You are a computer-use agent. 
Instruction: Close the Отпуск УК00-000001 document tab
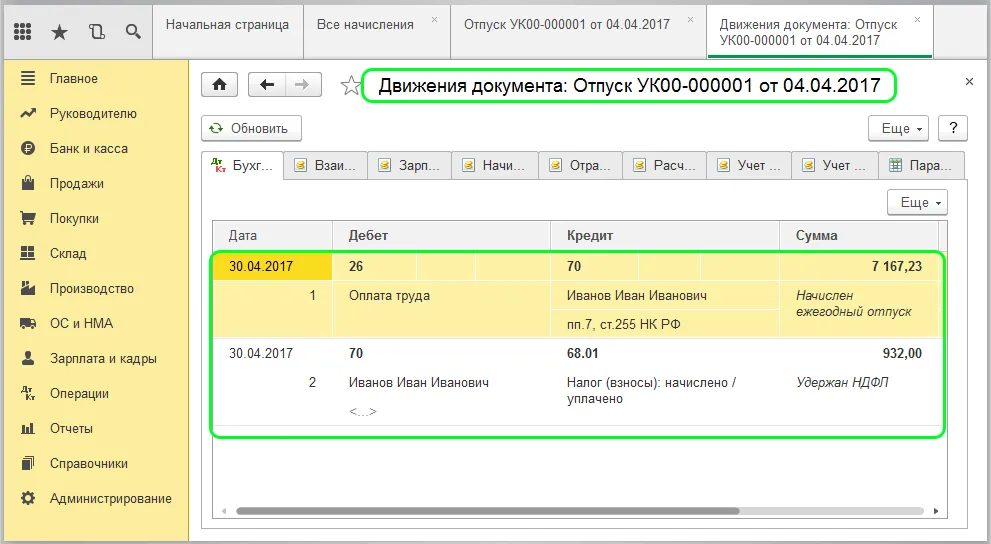tap(690, 20)
